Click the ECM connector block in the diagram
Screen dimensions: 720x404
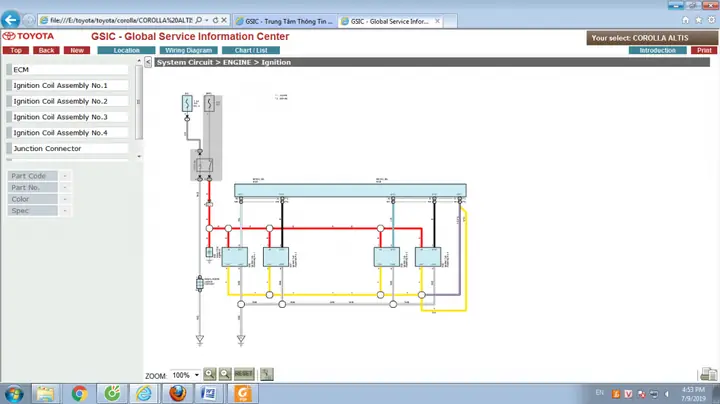(x=350, y=190)
